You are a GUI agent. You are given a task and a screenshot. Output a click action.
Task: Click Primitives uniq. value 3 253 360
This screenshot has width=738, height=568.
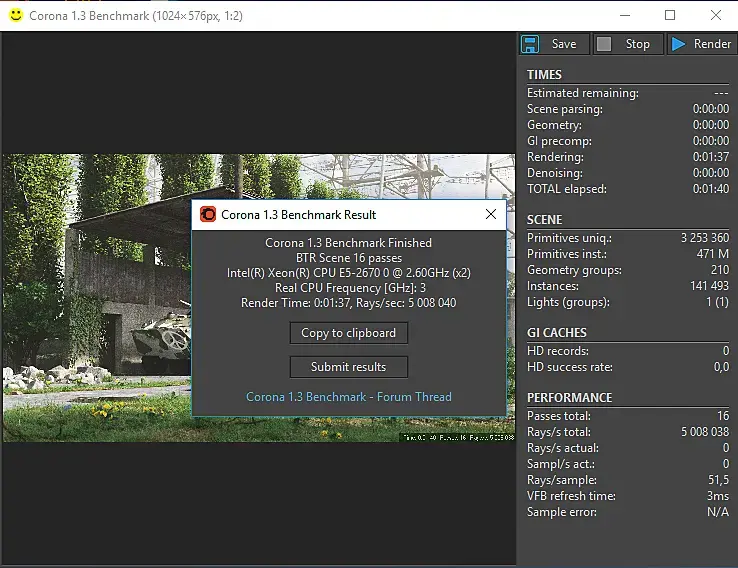coord(705,238)
